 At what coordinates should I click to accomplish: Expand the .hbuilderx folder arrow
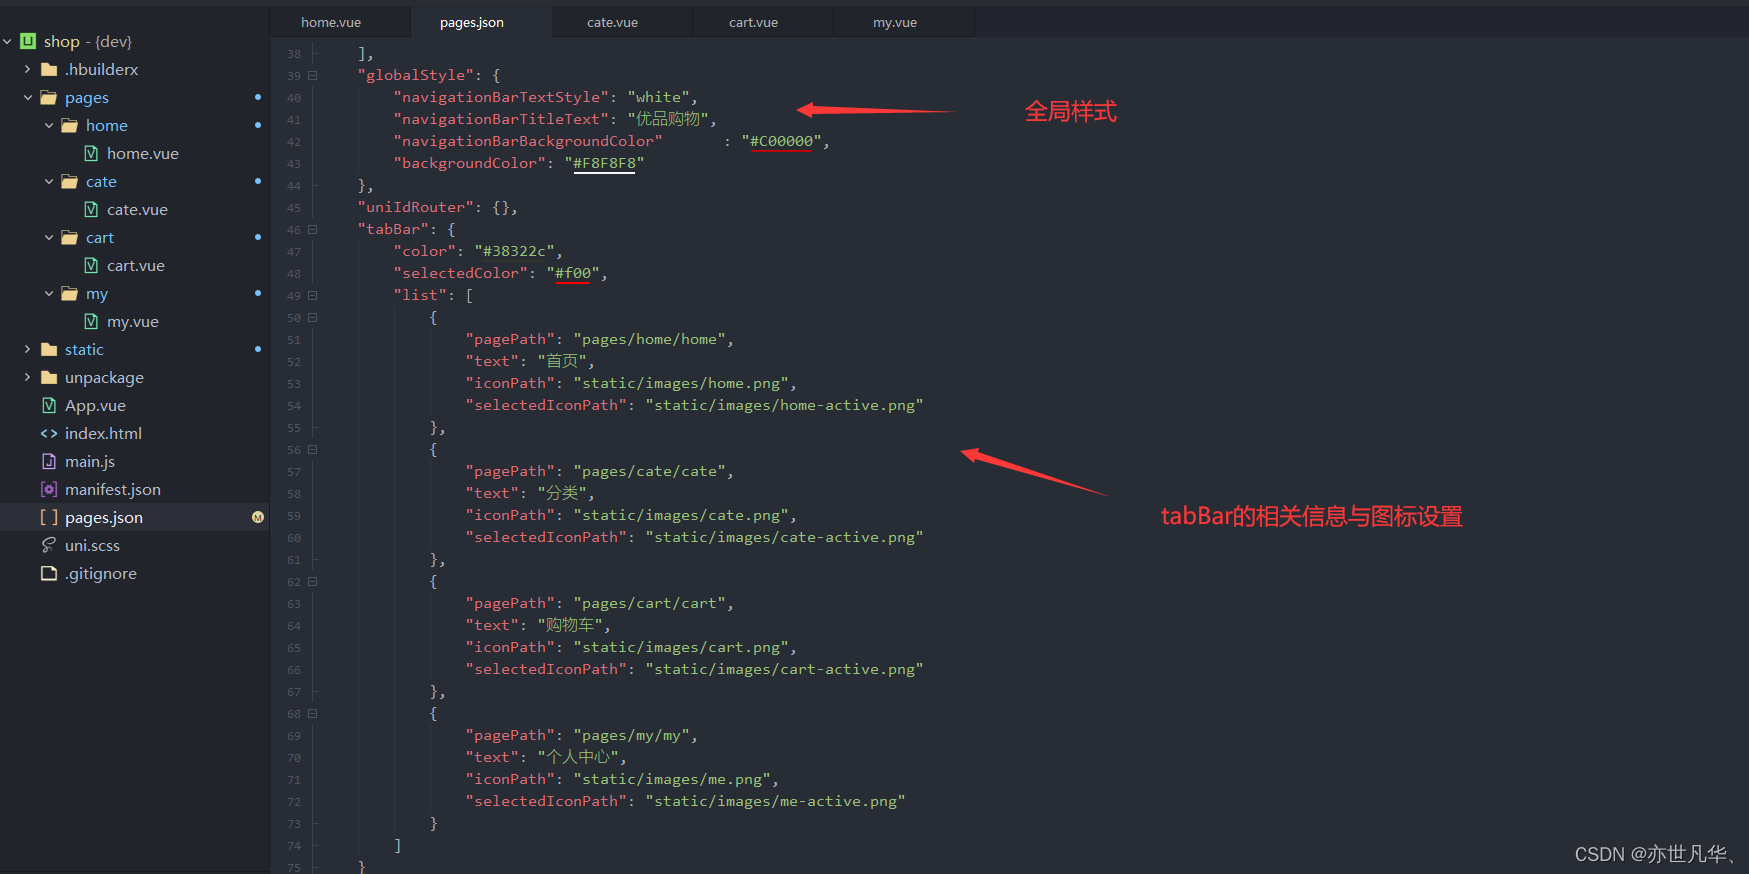click(27, 69)
